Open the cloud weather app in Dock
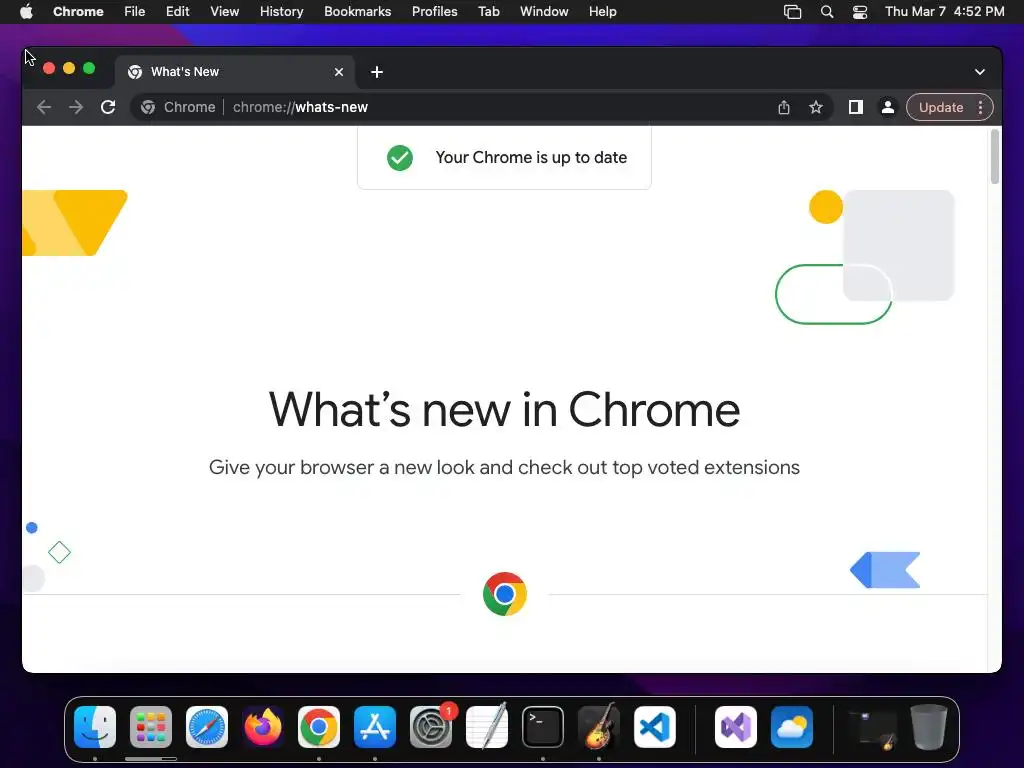The image size is (1024, 768). pos(792,727)
